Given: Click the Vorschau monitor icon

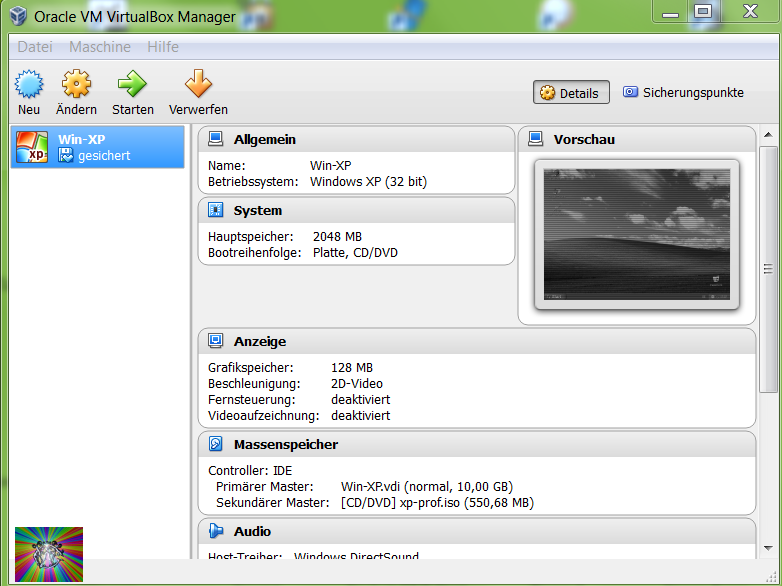Looking at the screenshot, I should [536, 139].
